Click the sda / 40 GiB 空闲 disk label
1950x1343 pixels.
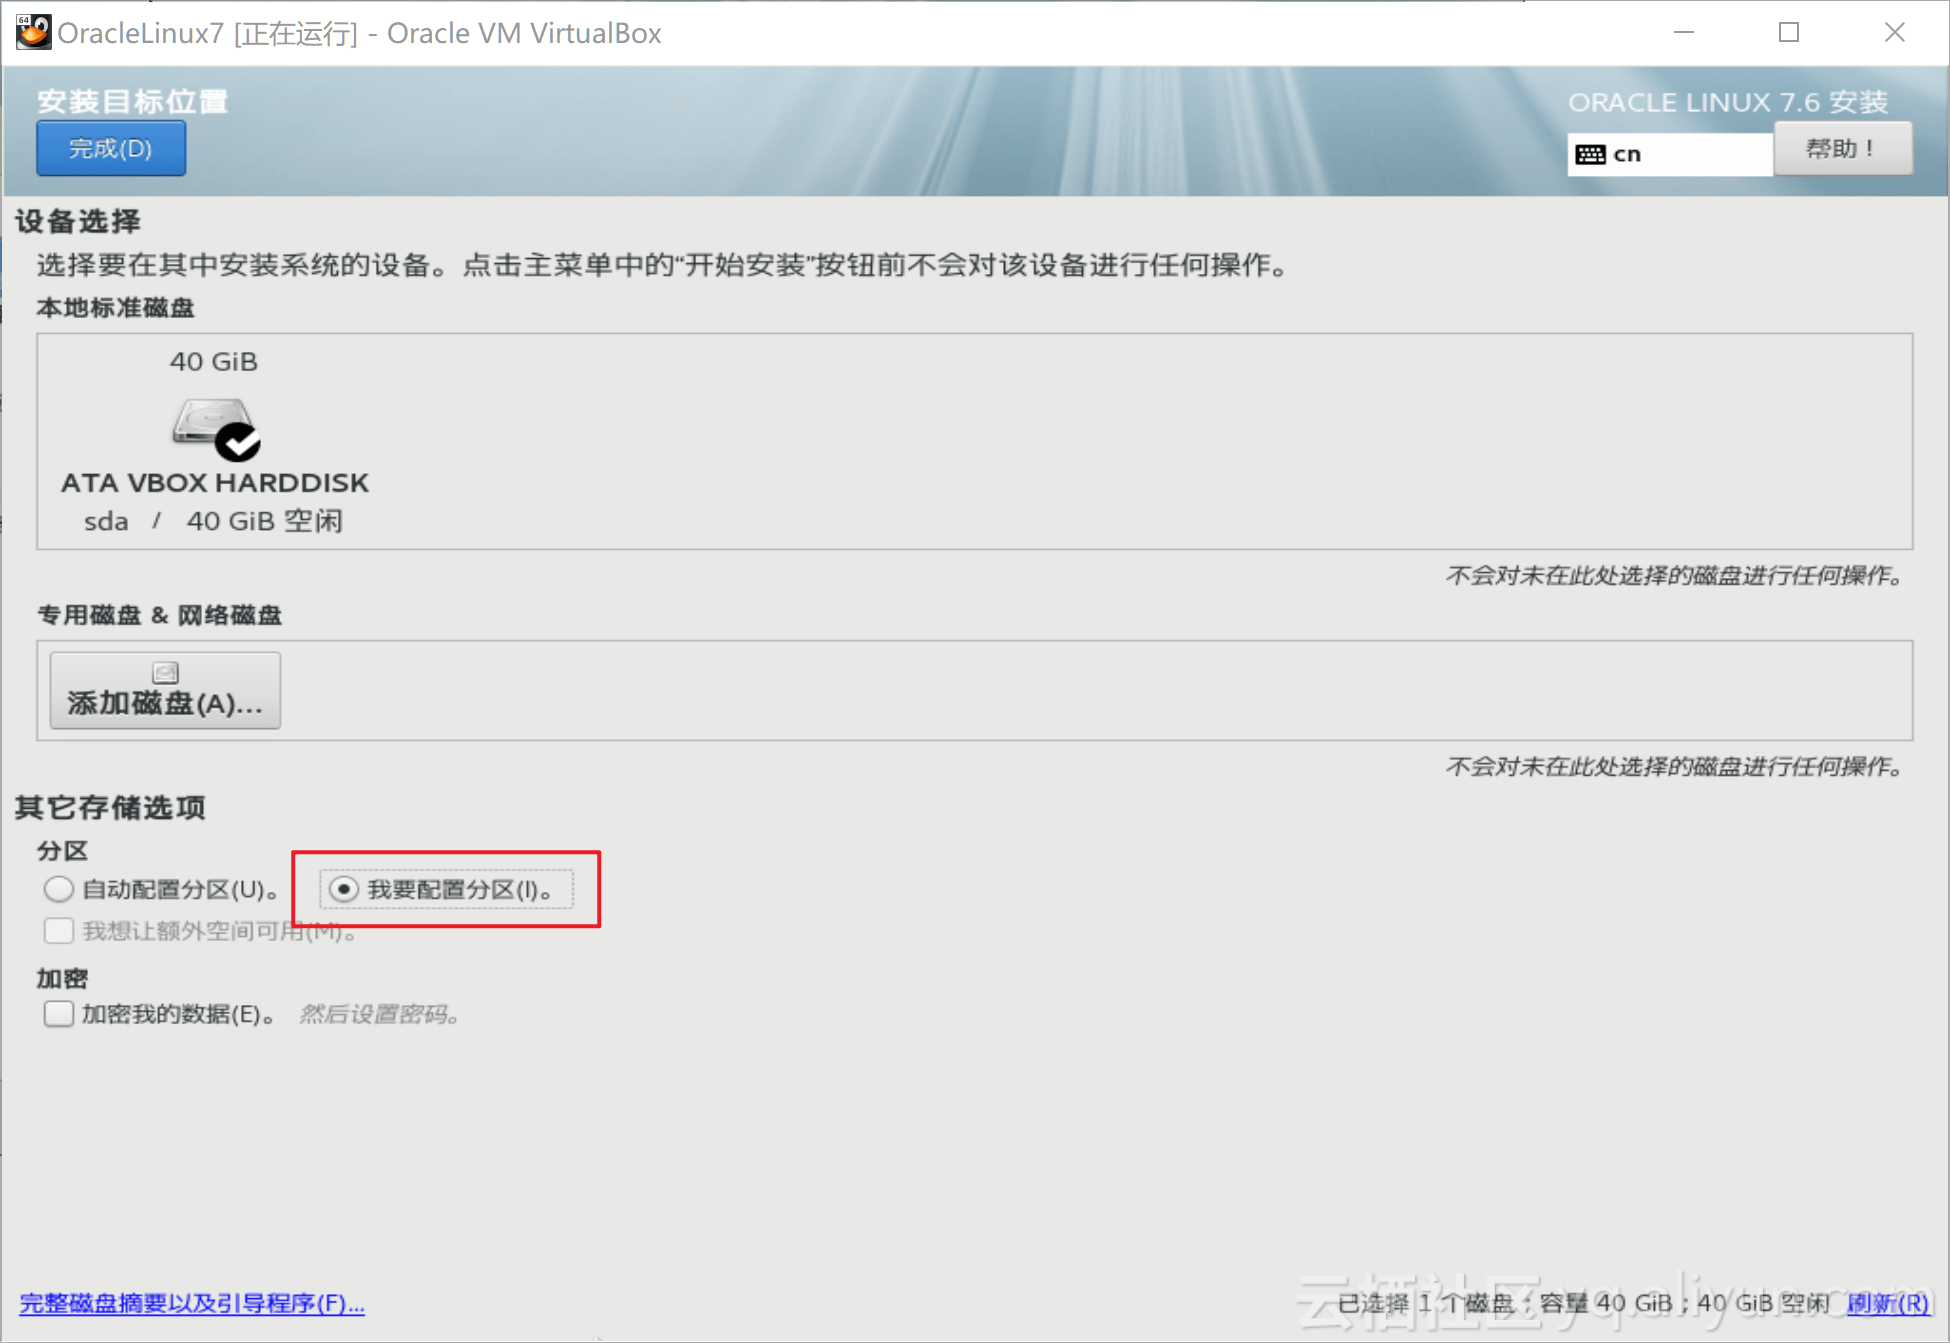pyautogui.click(x=213, y=521)
